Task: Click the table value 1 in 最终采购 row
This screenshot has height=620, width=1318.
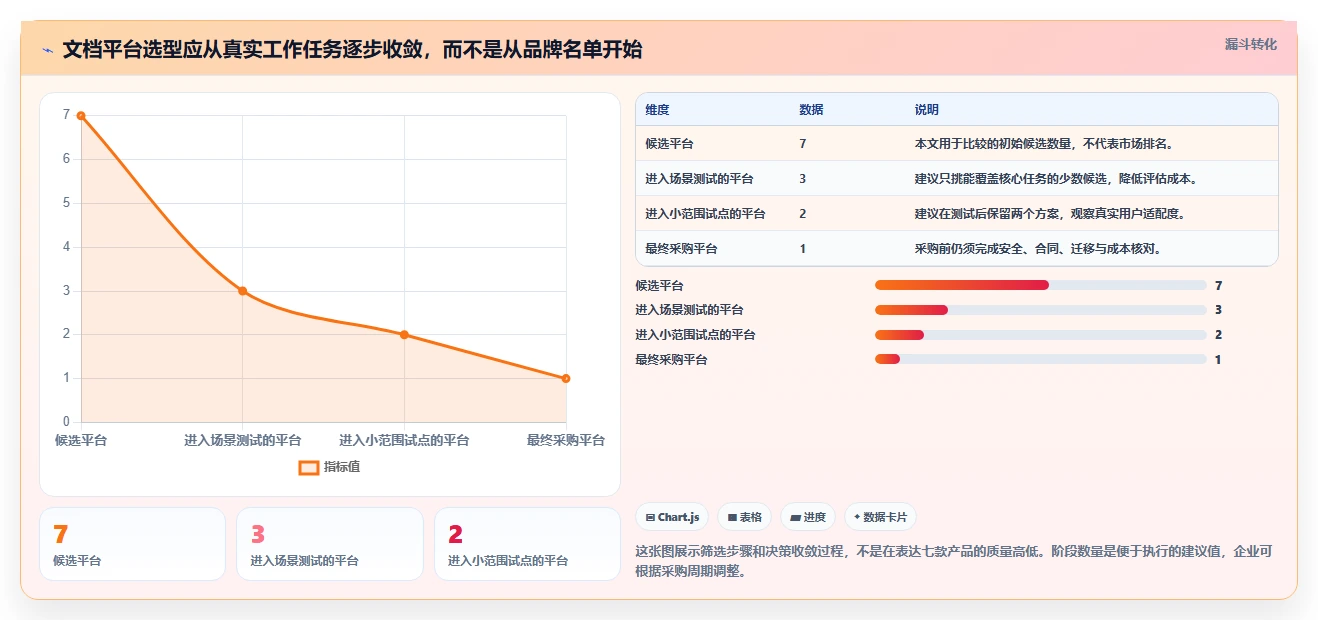Action: point(803,249)
